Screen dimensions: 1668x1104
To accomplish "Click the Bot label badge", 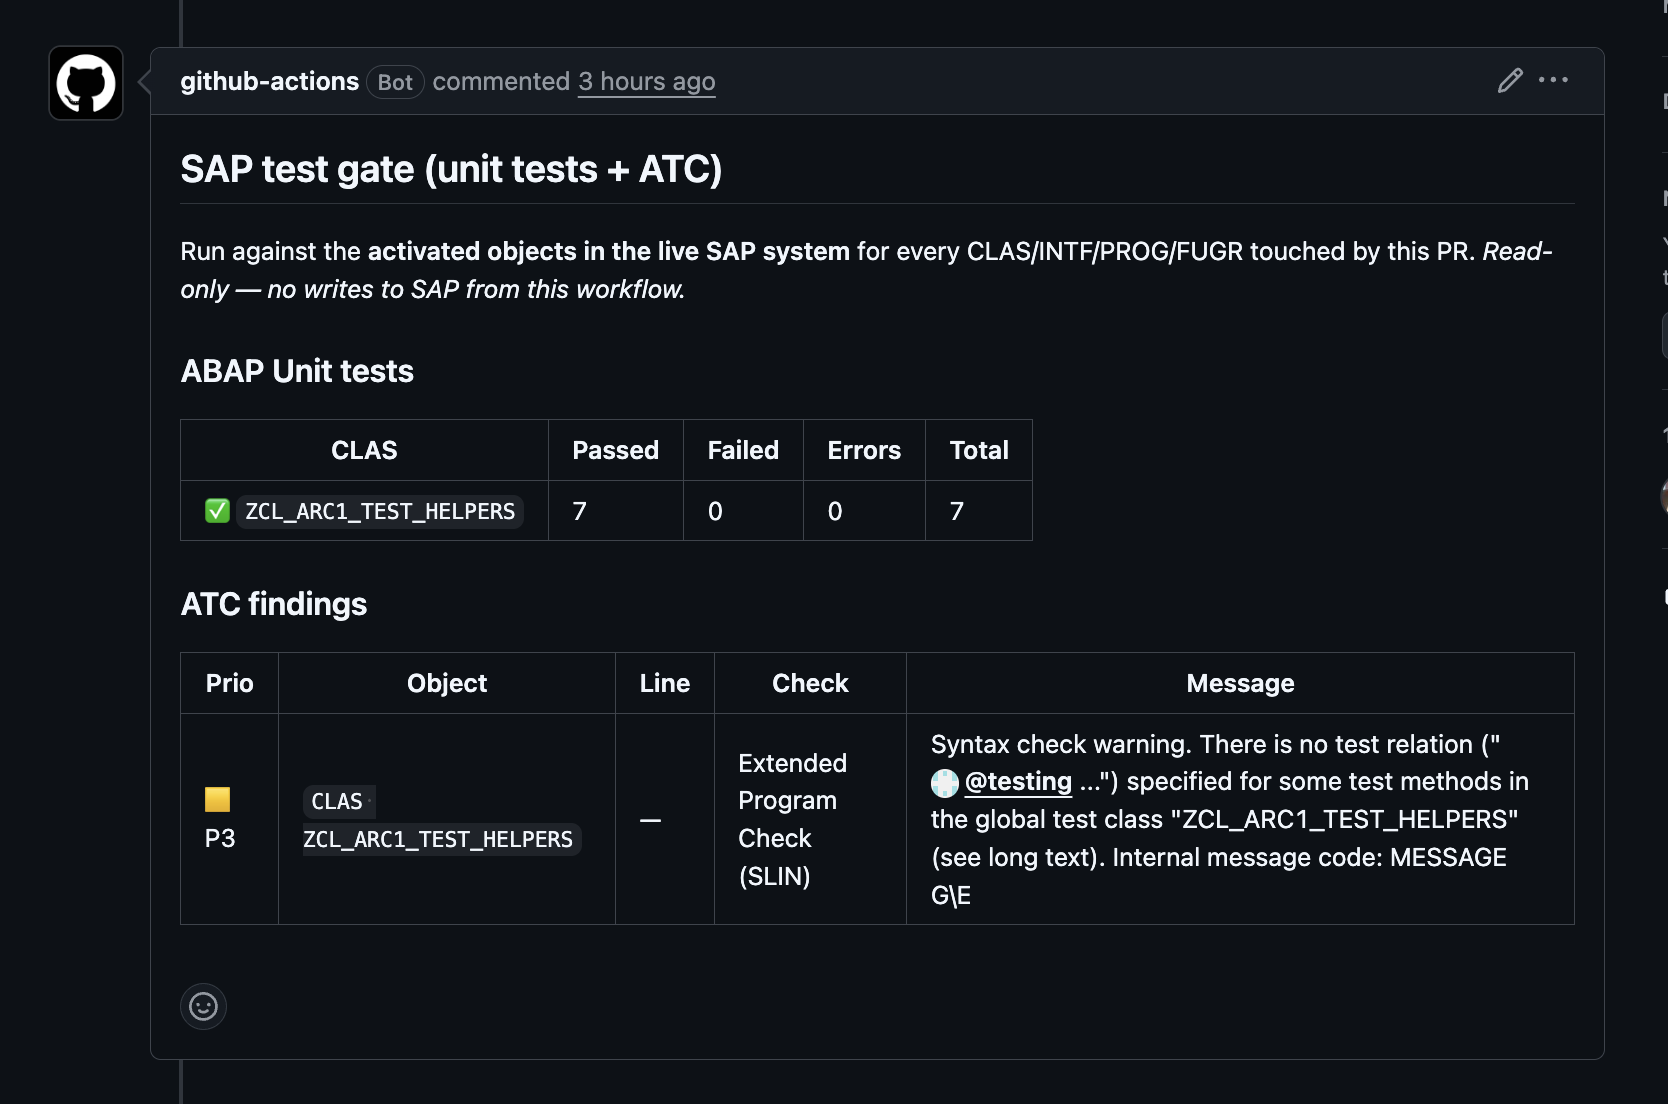I will click(x=395, y=82).
